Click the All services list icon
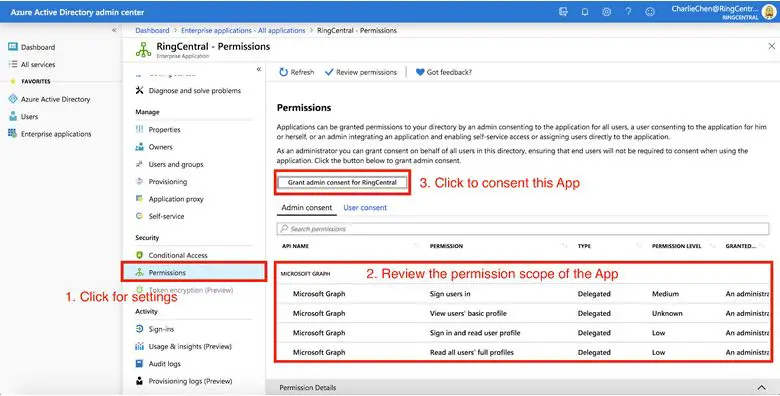The height and width of the screenshot is (396, 780). pyautogui.click(x=13, y=64)
